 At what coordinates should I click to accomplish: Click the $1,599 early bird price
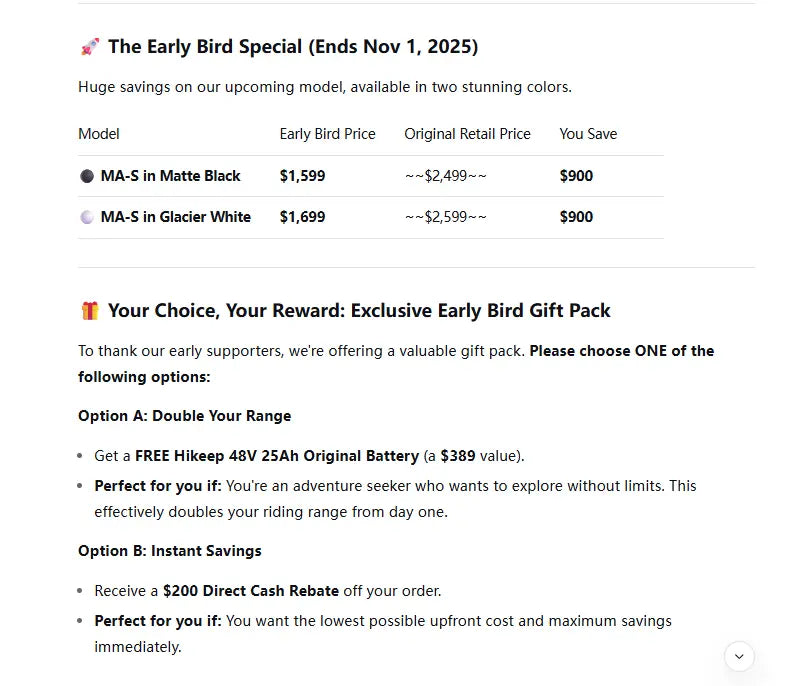tap(303, 176)
